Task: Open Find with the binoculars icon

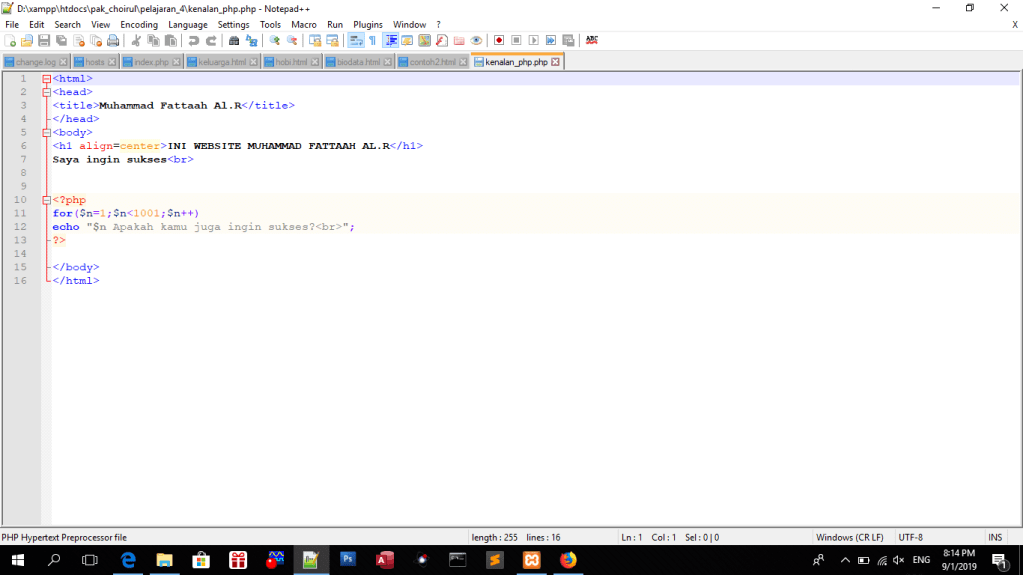Action: 234,41
